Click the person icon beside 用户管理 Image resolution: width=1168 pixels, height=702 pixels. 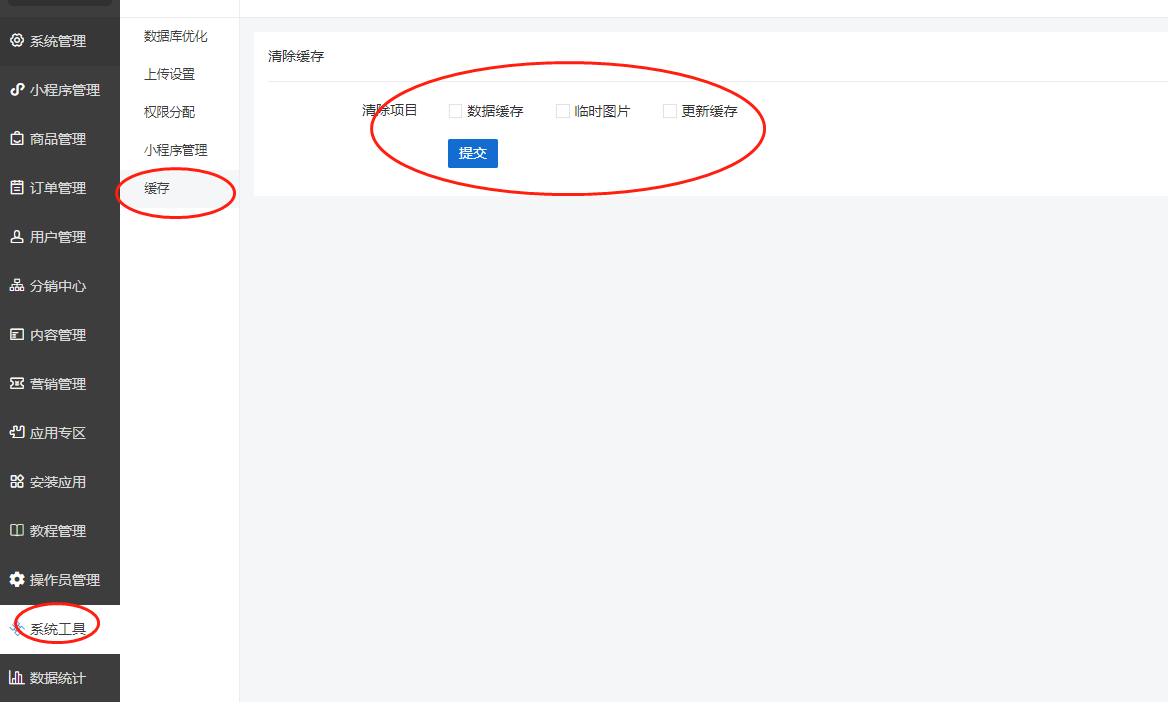pyautogui.click(x=16, y=236)
